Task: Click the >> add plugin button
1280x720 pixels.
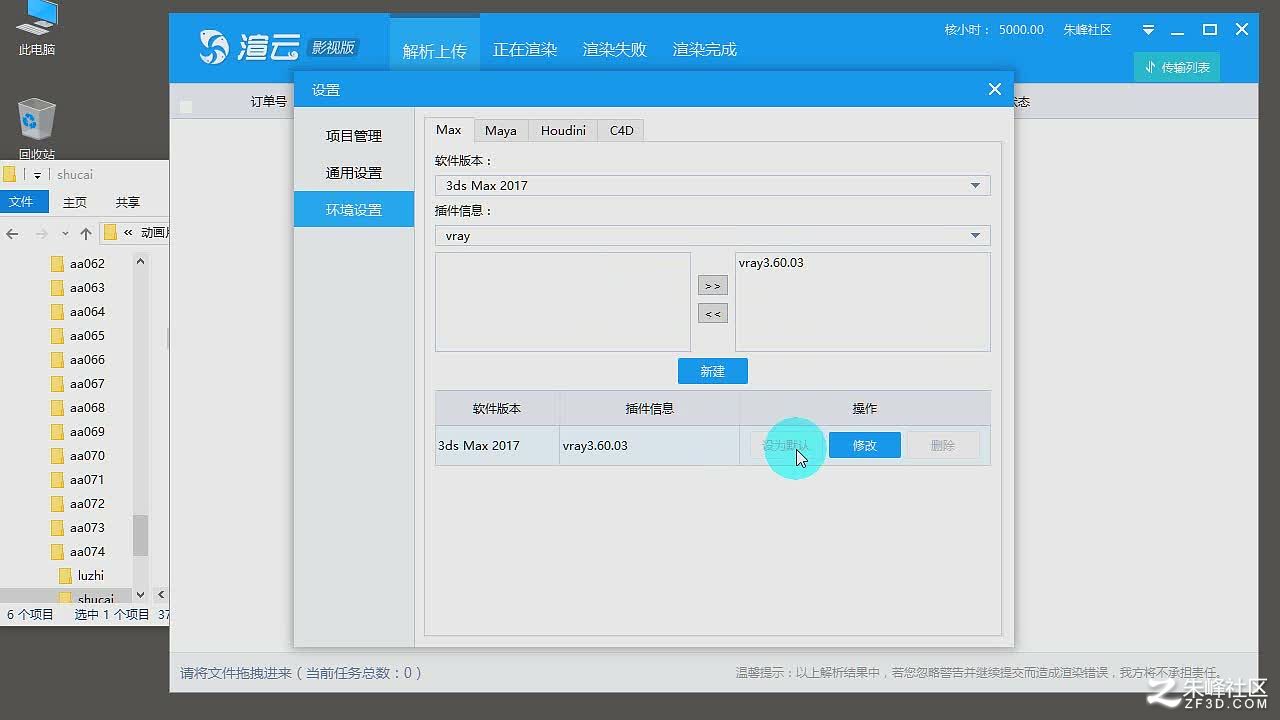Action: 713,286
